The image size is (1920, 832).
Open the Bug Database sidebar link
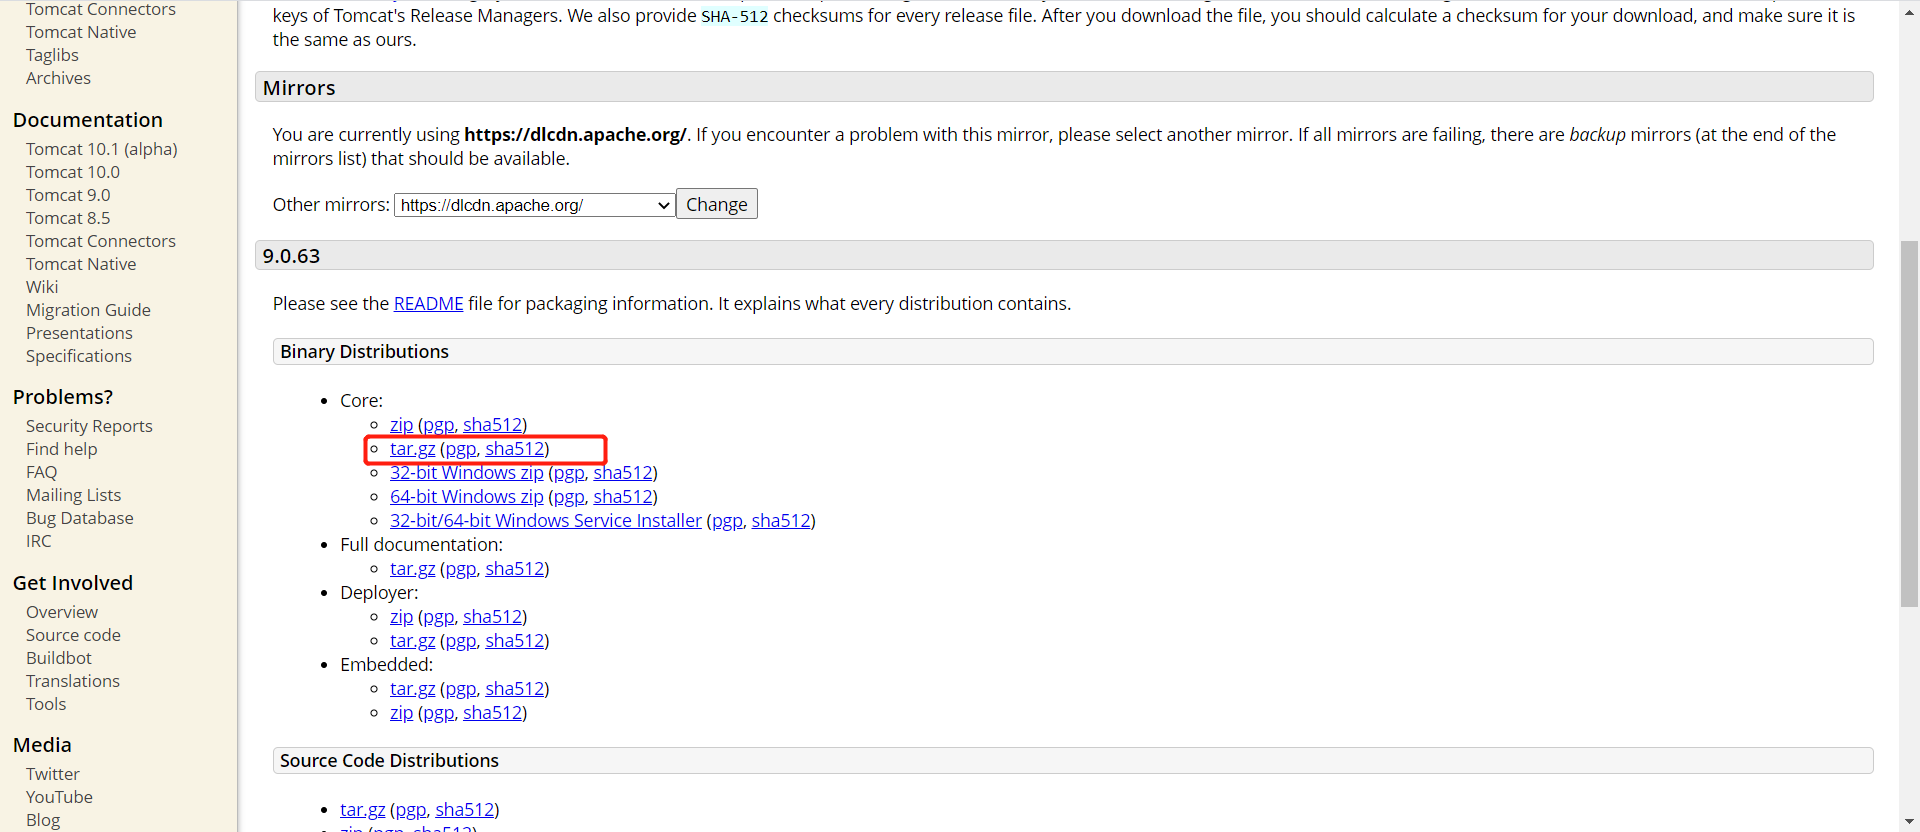click(79, 518)
